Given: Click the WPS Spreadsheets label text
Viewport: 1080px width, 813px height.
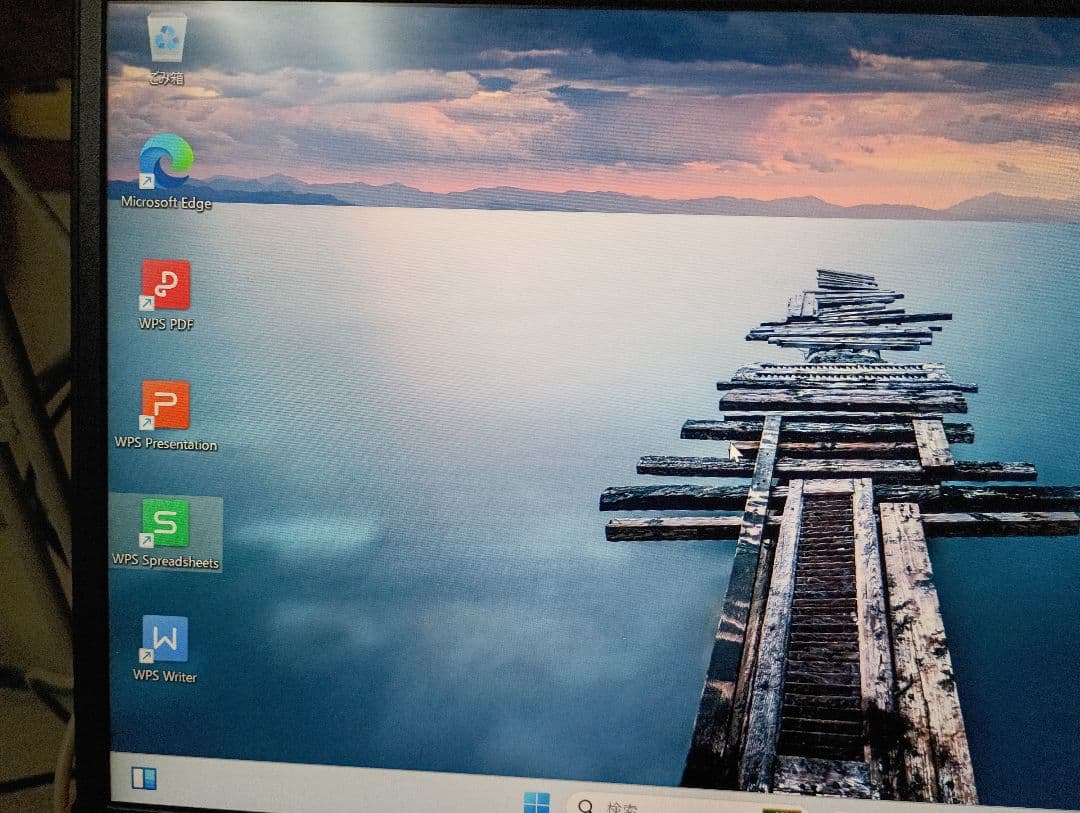Looking at the screenshot, I should pyautogui.click(x=168, y=561).
